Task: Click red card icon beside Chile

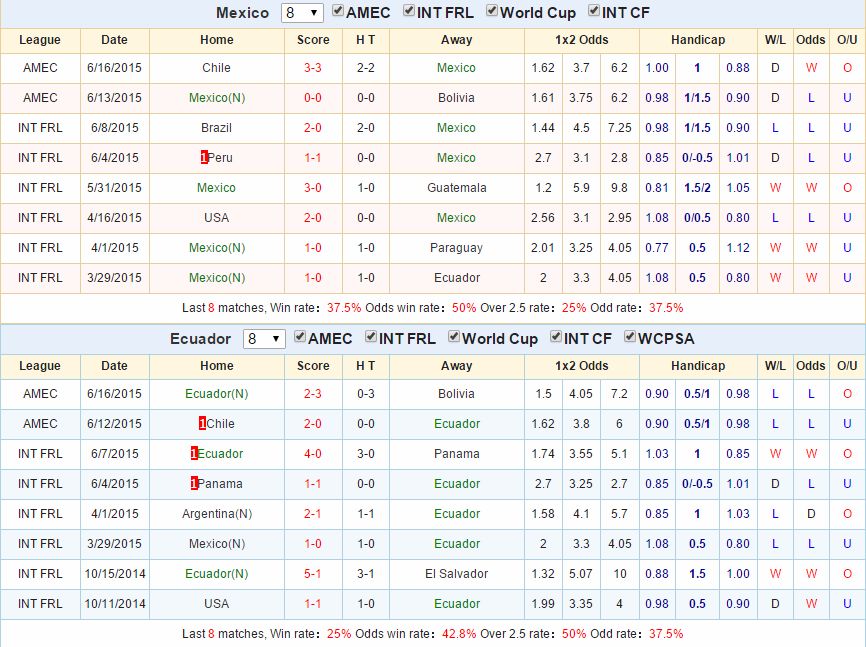Action: tap(202, 424)
